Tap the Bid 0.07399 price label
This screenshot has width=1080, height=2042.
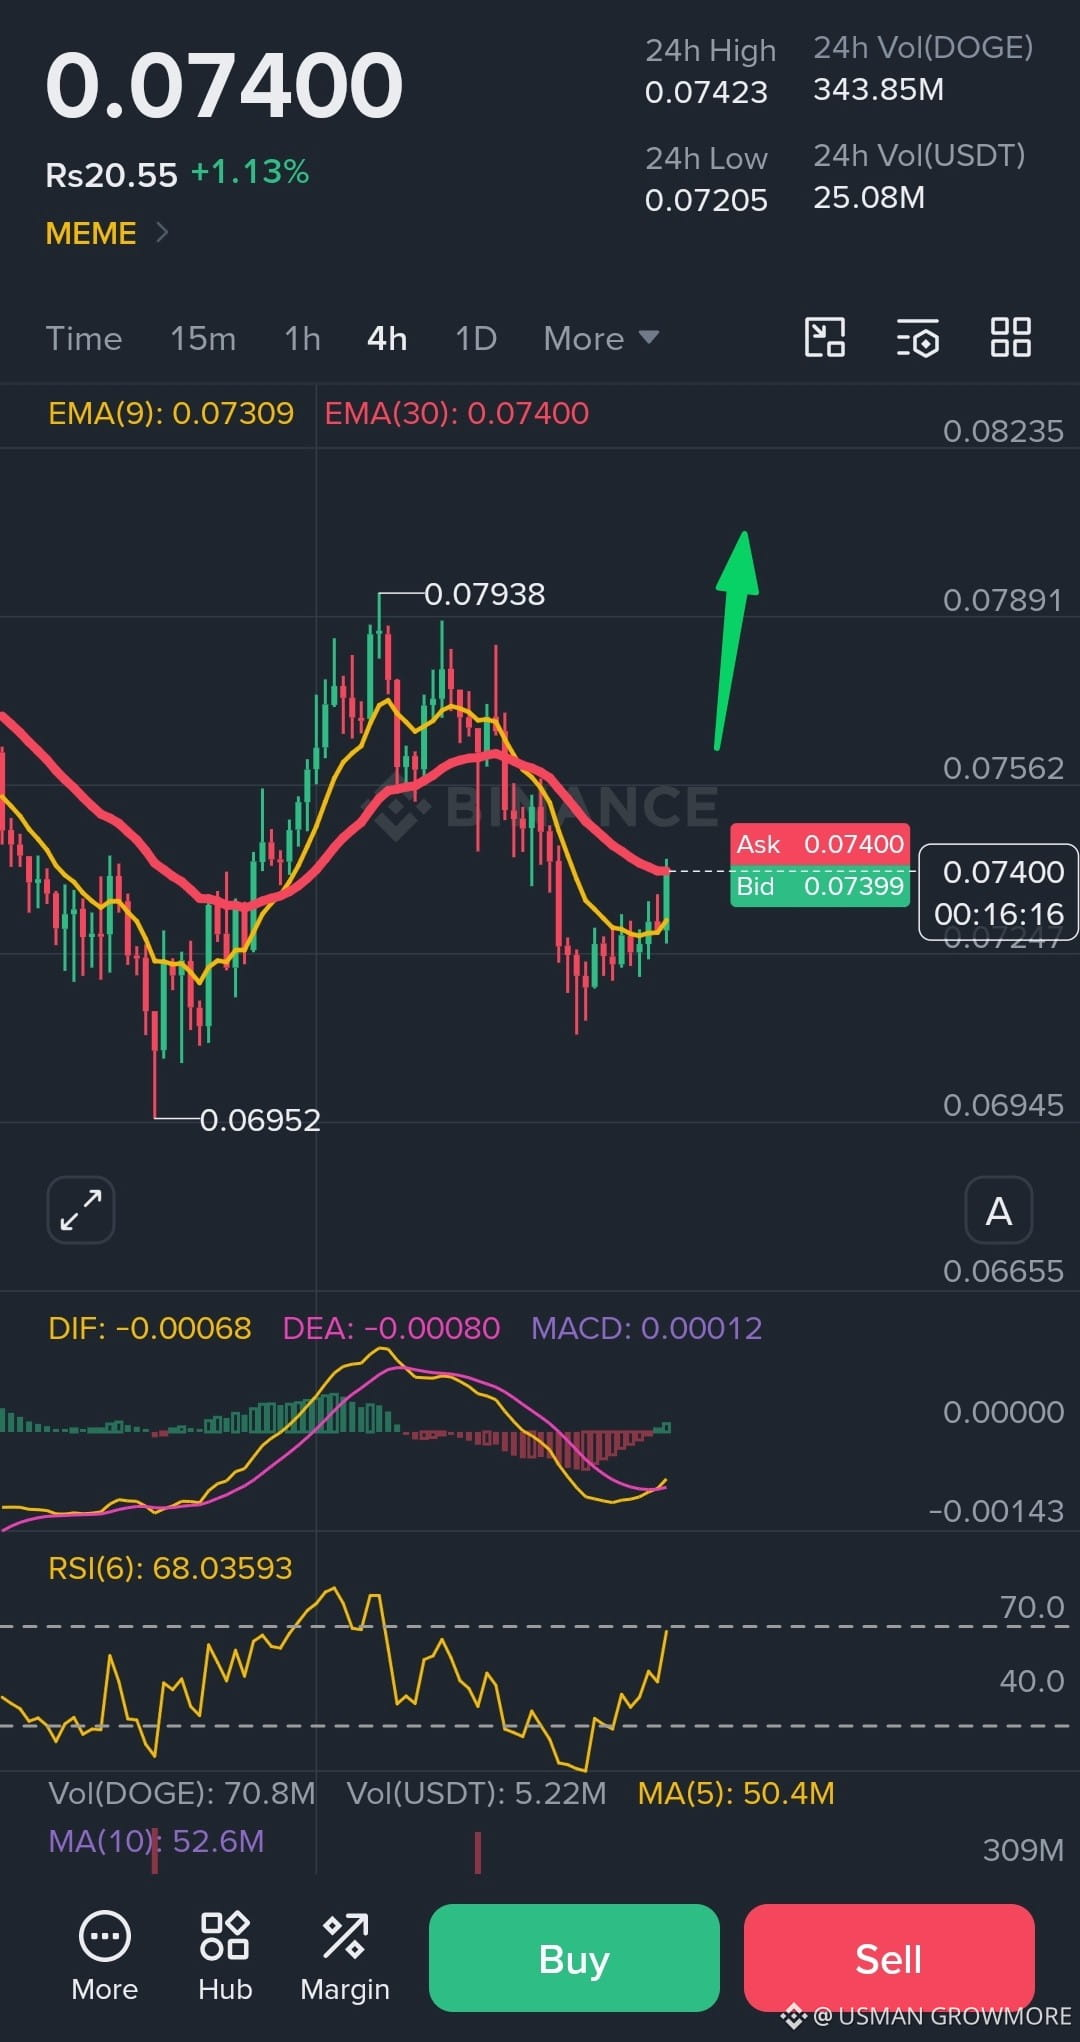click(820, 886)
